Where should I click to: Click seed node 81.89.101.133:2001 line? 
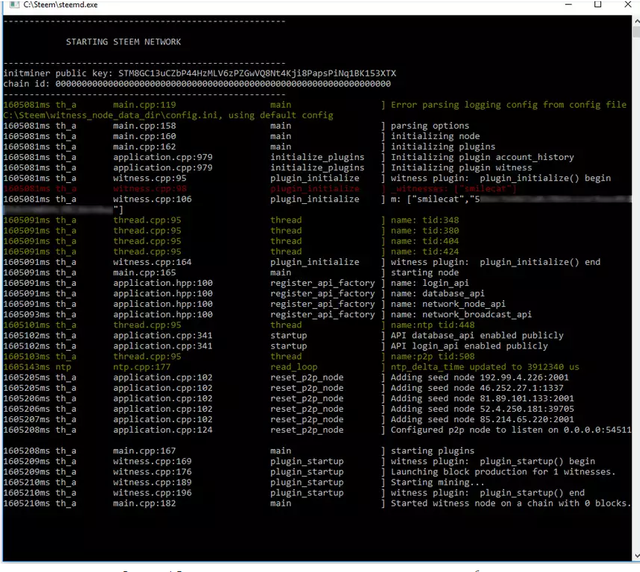coord(482,398)
